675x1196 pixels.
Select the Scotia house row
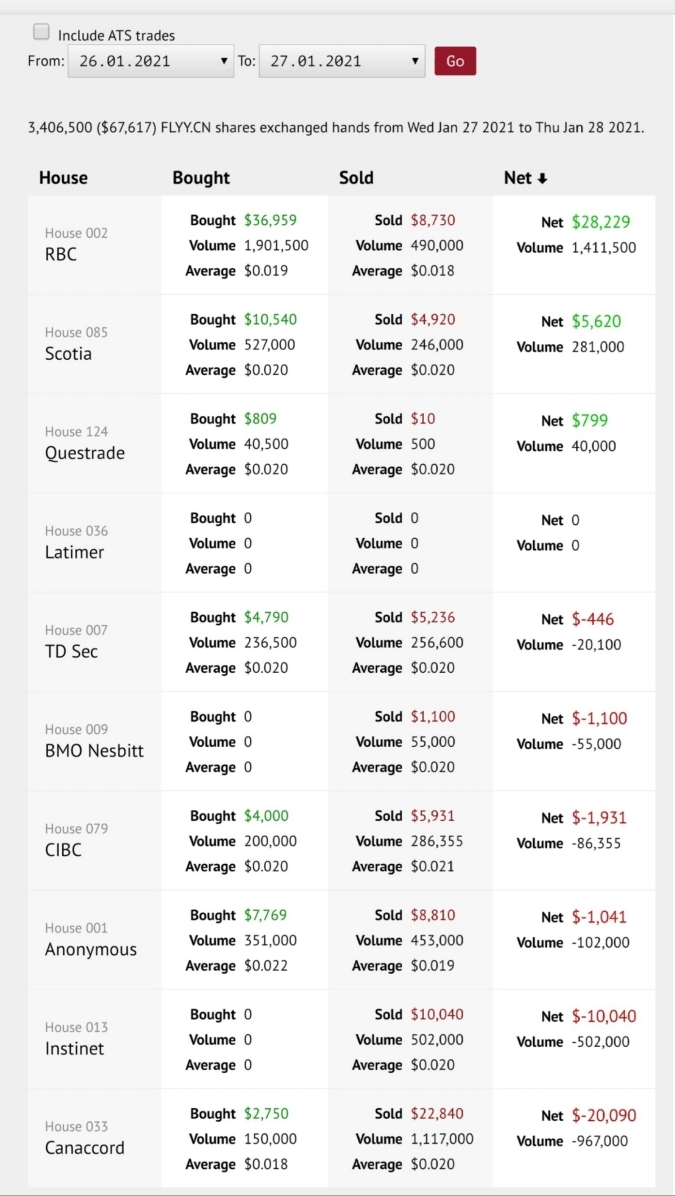68,353
